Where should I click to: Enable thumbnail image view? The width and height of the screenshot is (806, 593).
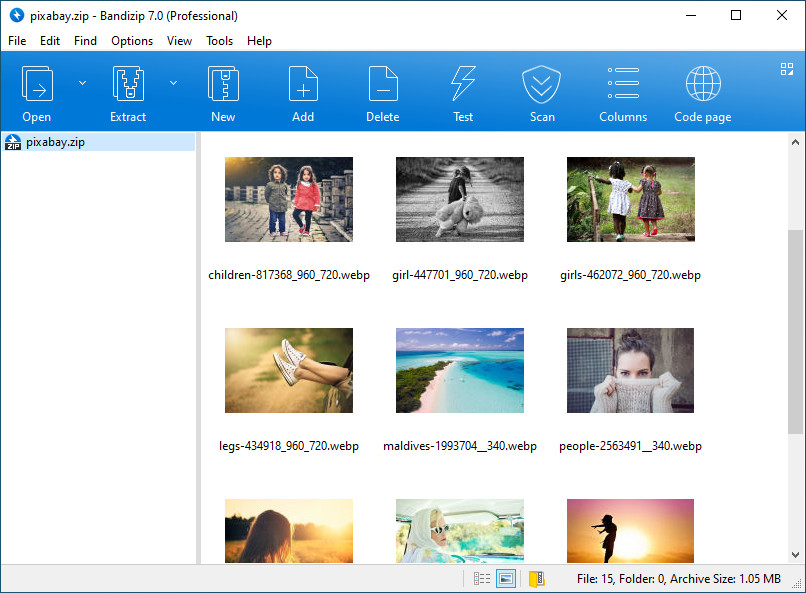(506, 578)
